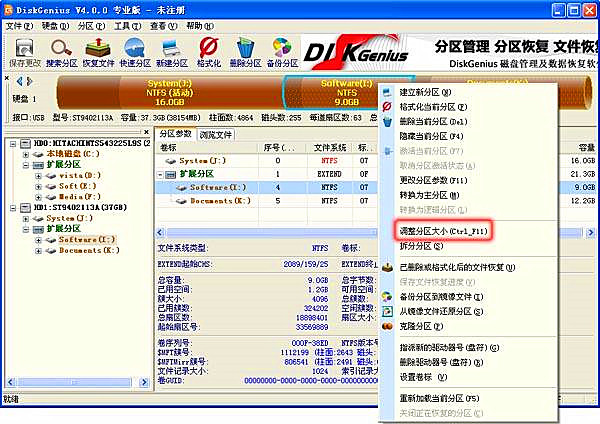Click the Format (格式化) toolbar icon
Screen dimensions: 600x424
[209, 52]
